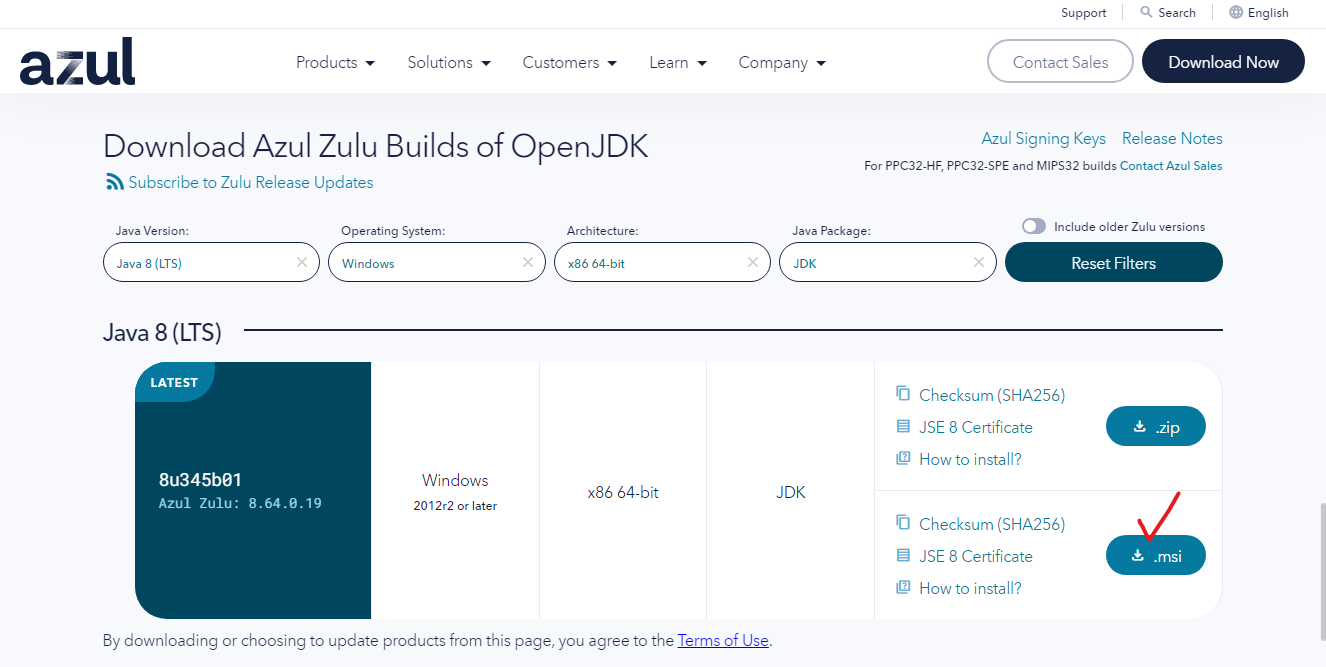This screenshot has height=667, width=1326.
Task: Click certificate icon in .zip row
Action: pyautogui.click(x=903, y=426)
